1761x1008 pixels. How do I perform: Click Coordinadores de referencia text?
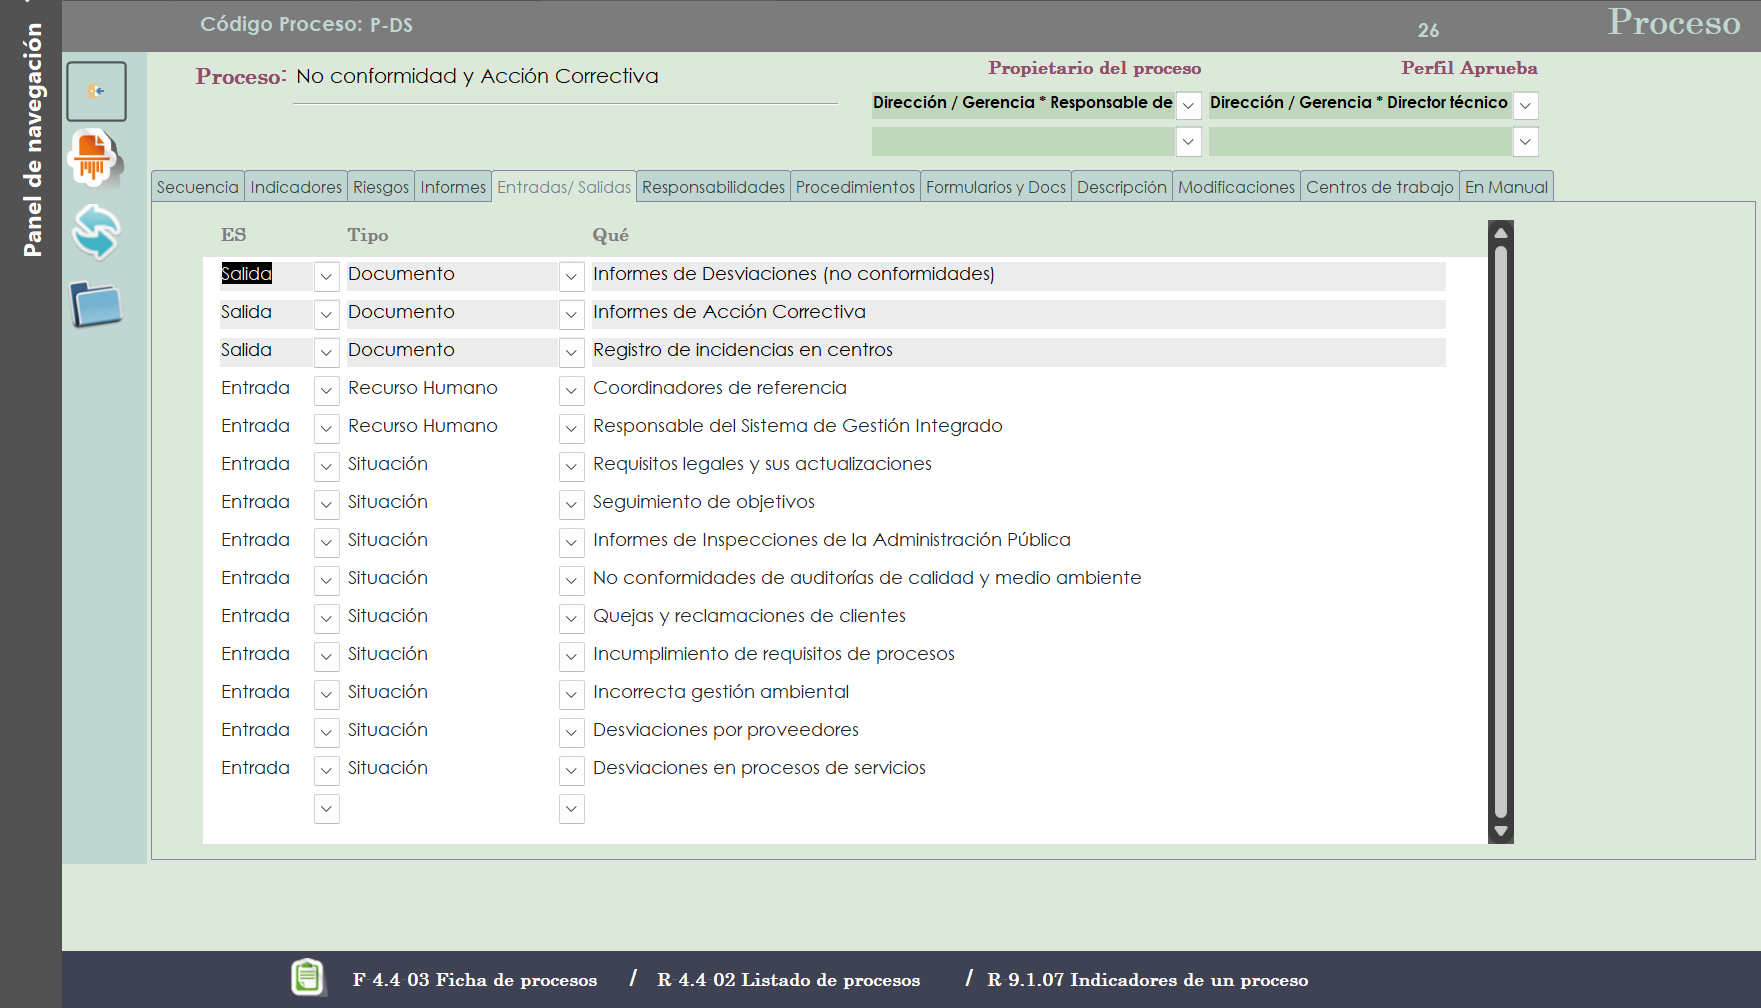pyautogui.click(x=719, y=388)
